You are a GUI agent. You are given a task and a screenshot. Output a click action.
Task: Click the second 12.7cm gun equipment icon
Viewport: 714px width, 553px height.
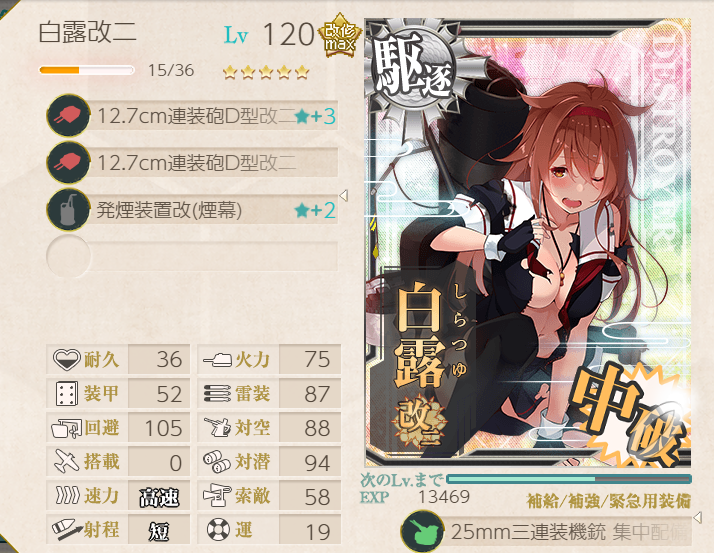68,163
